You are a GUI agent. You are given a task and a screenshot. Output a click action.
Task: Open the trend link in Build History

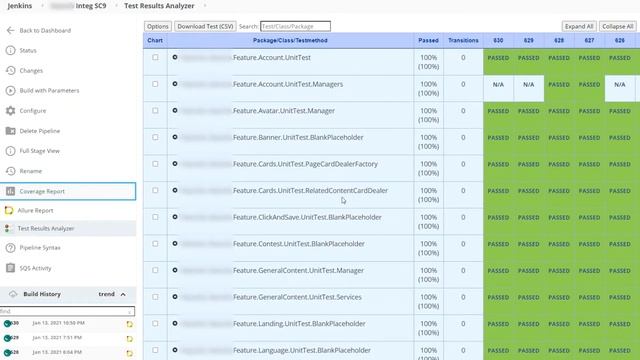tap(106, 294)
